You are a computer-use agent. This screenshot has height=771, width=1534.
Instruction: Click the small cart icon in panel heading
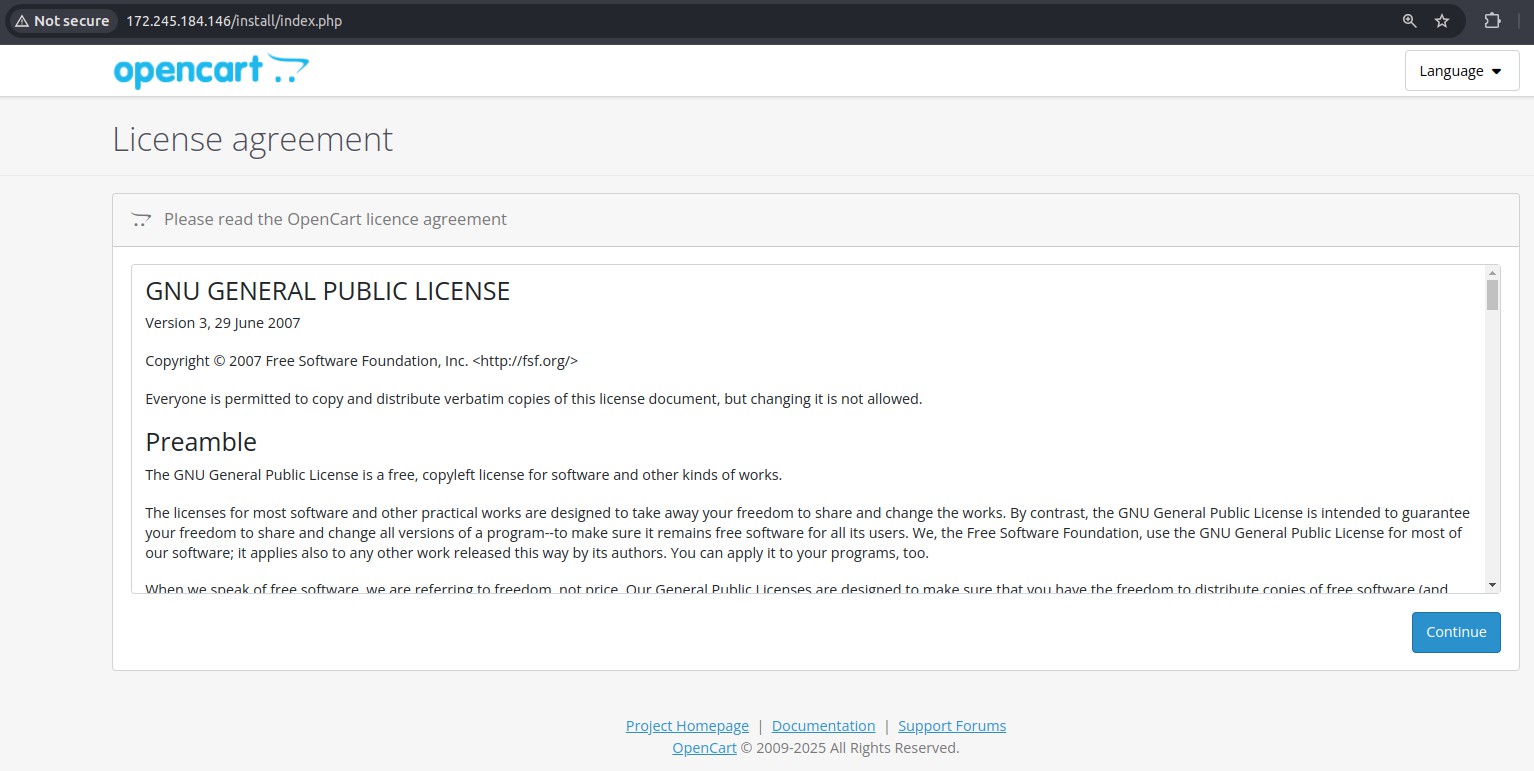141,220
